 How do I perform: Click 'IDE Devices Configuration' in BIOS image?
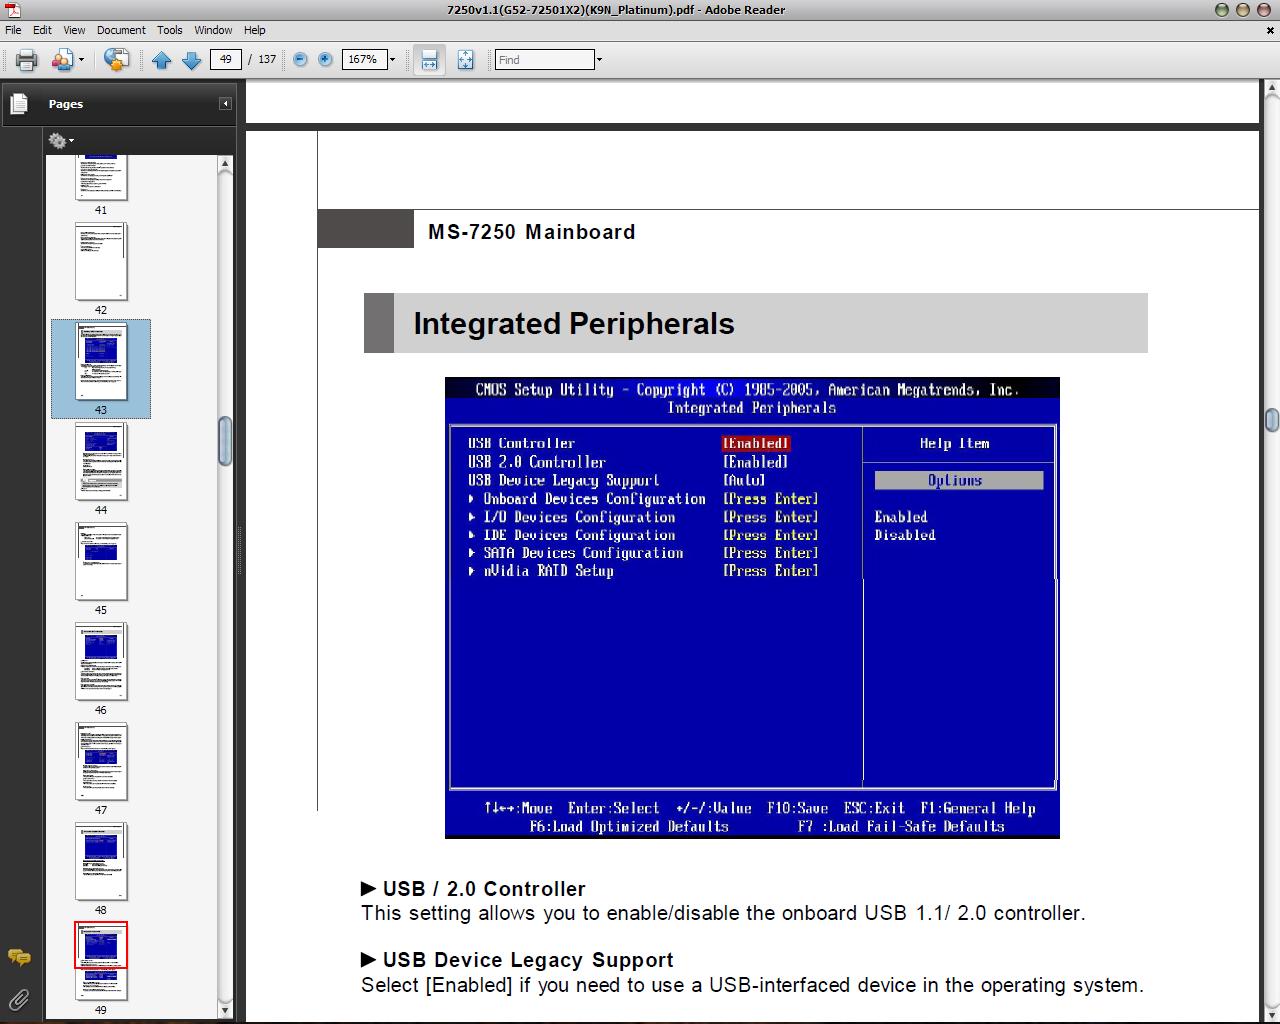tap(579, 535)
